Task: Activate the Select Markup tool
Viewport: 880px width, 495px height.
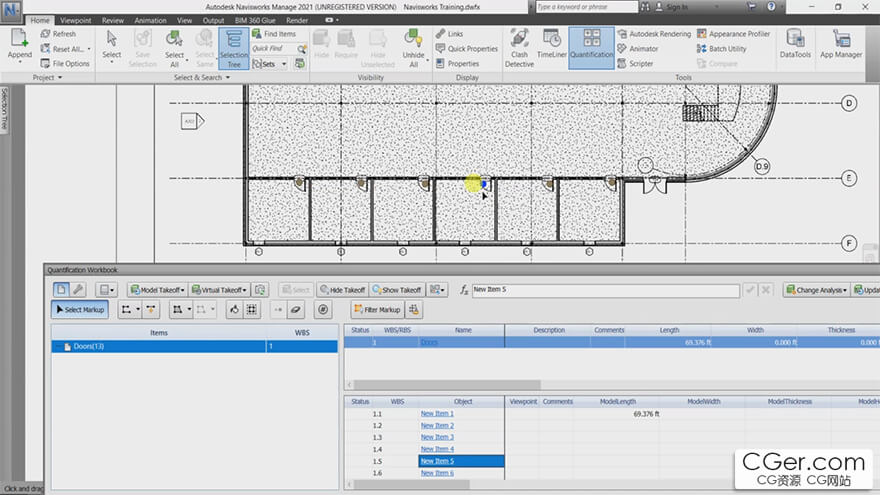Action: [80, 309]
